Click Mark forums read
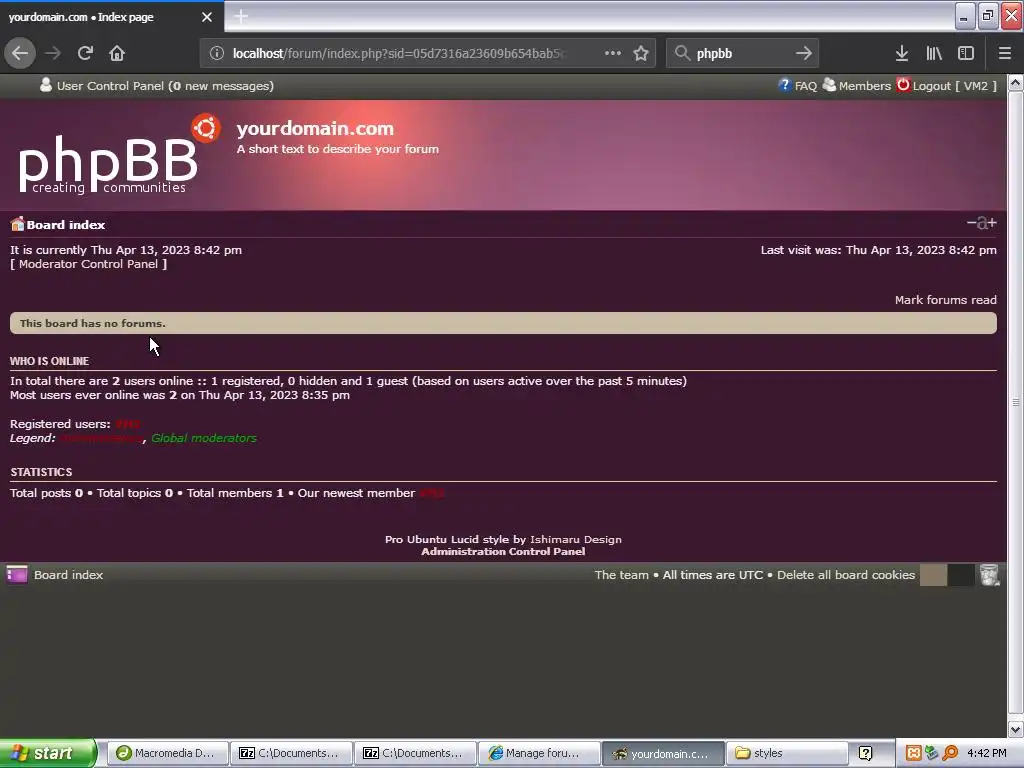Image resolution: width=1024 pixels, height=768 pixels. coord(946,300)
